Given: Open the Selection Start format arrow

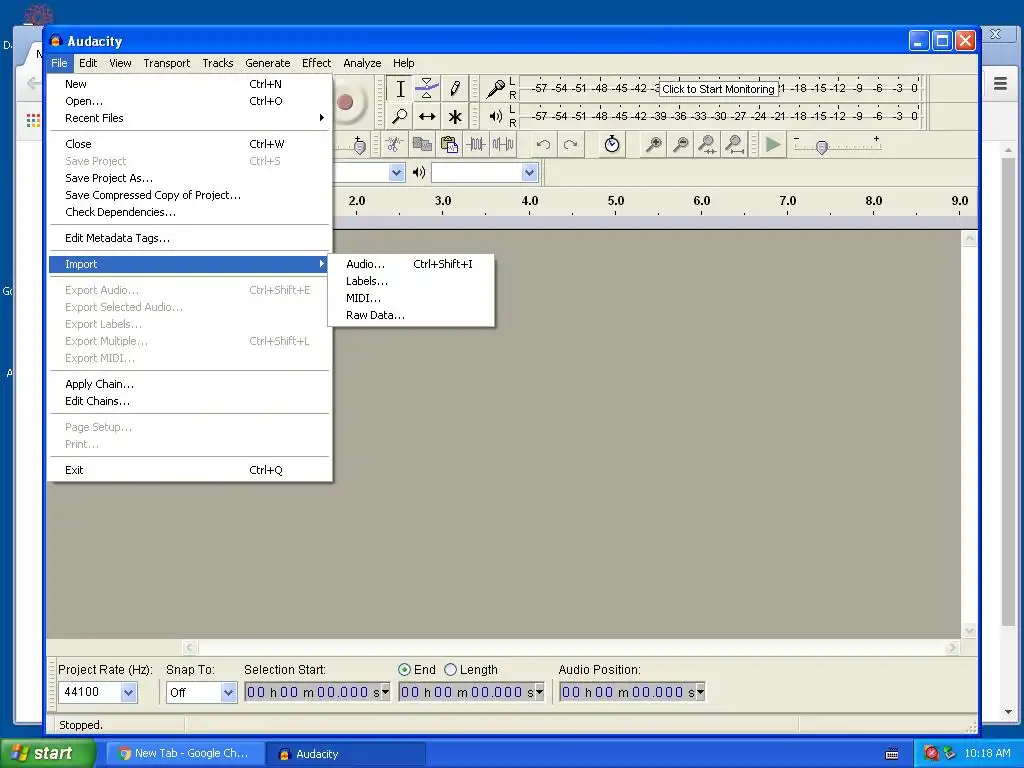Looking at the screenshot, I should click(x=385, y=692).
